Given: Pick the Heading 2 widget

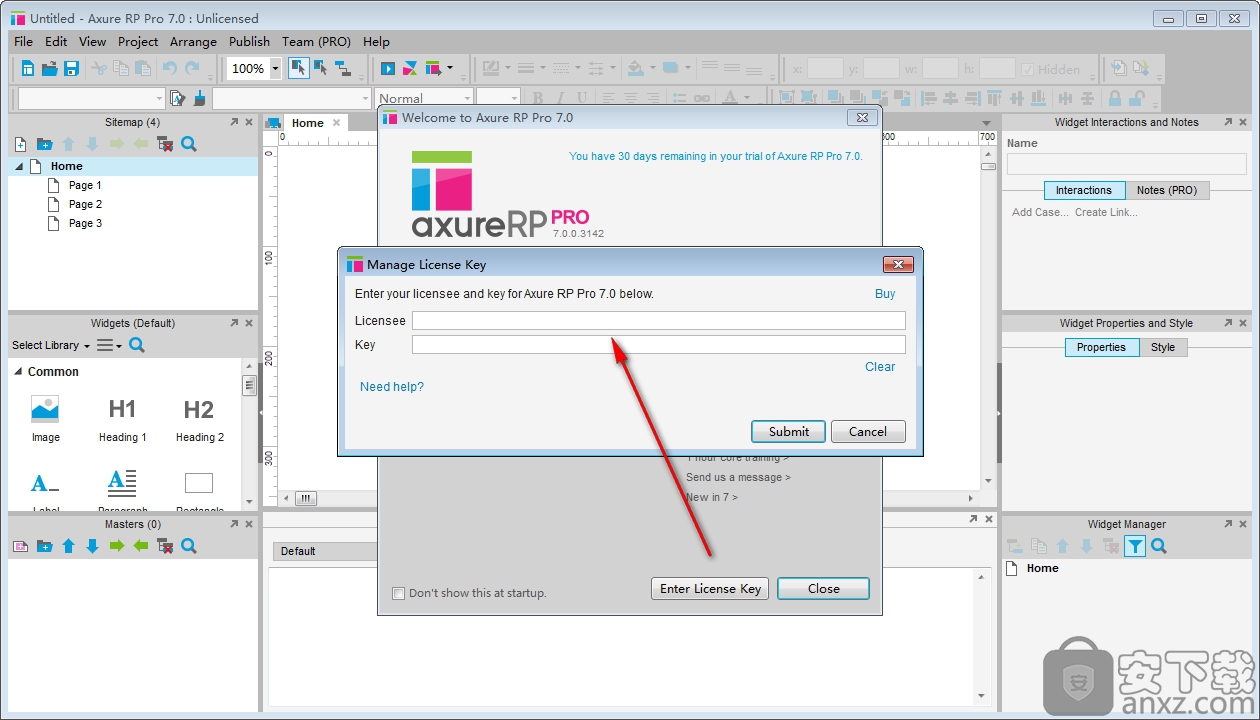Looking at the screenshot, I should (x=199, y=419).
